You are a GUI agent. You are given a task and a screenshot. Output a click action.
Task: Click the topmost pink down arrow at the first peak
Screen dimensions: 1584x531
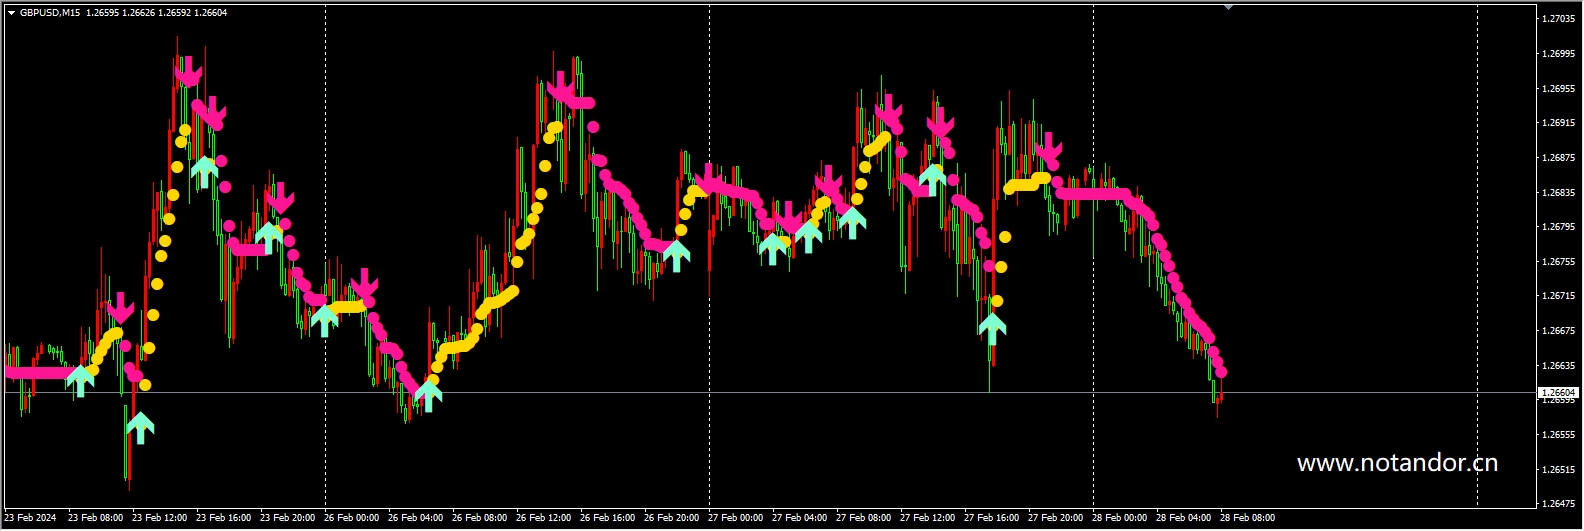188,72
